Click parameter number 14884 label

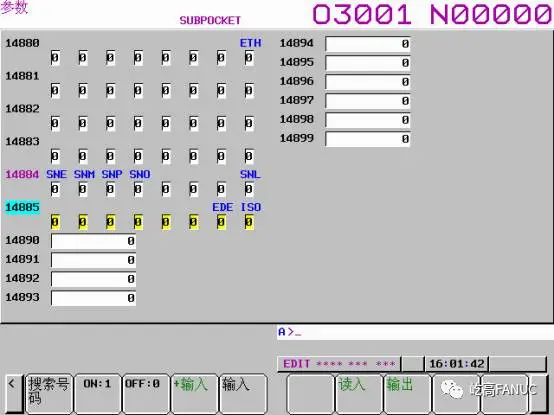(x=22, y=174)
